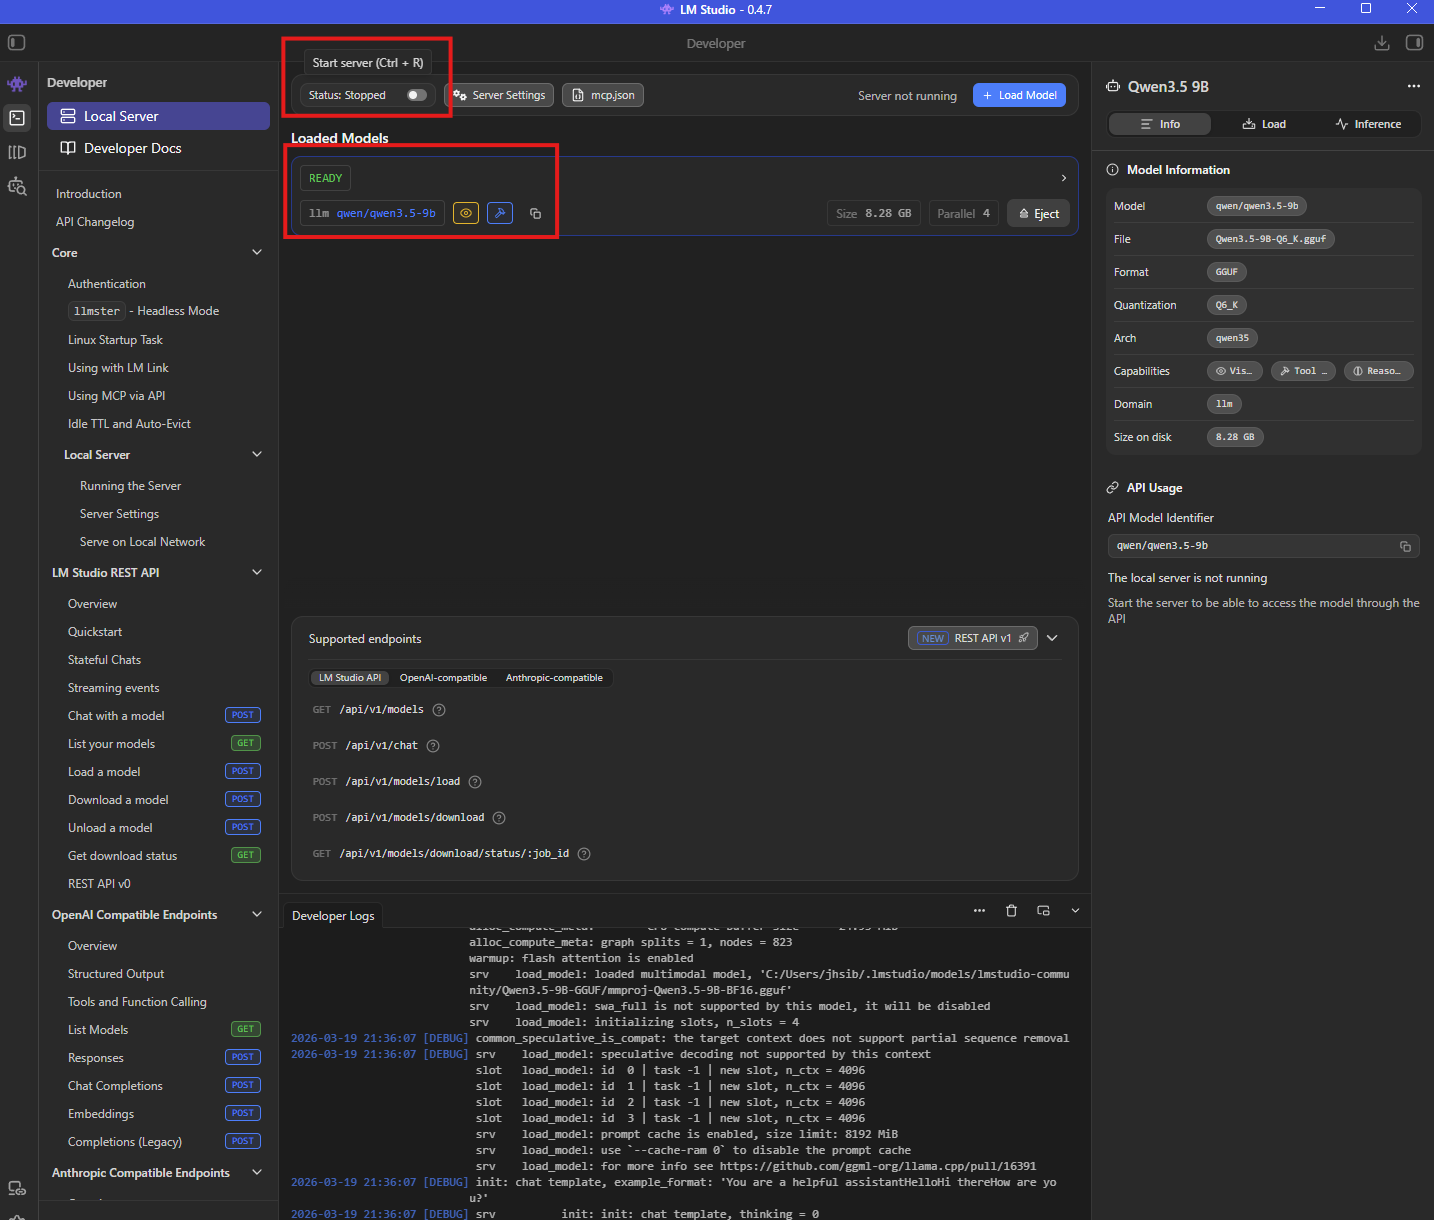Screen dimensions: 1434x1220
Task: Click the yellow vision eye capability badge
Action: [466, 213]
